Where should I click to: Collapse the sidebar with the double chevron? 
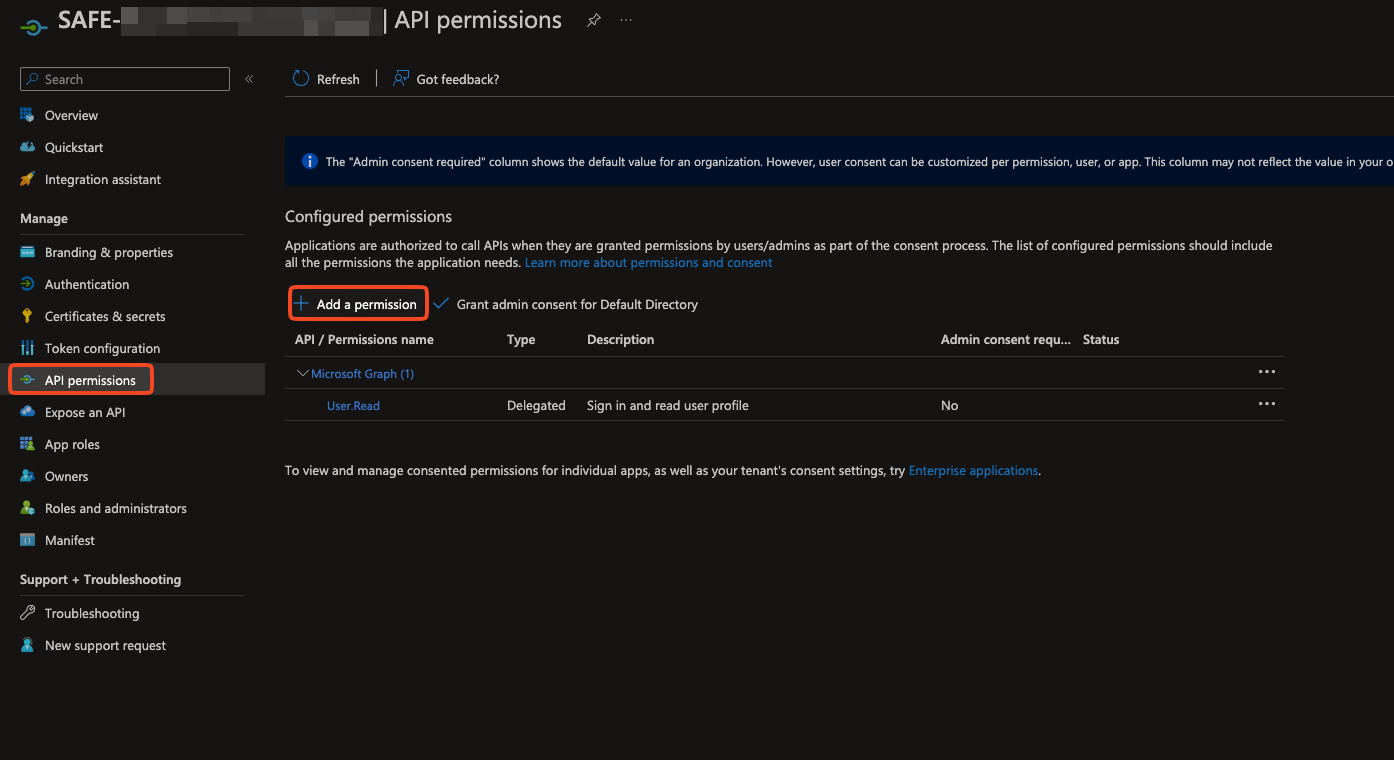pyautogui.click(x=249, y=79)
